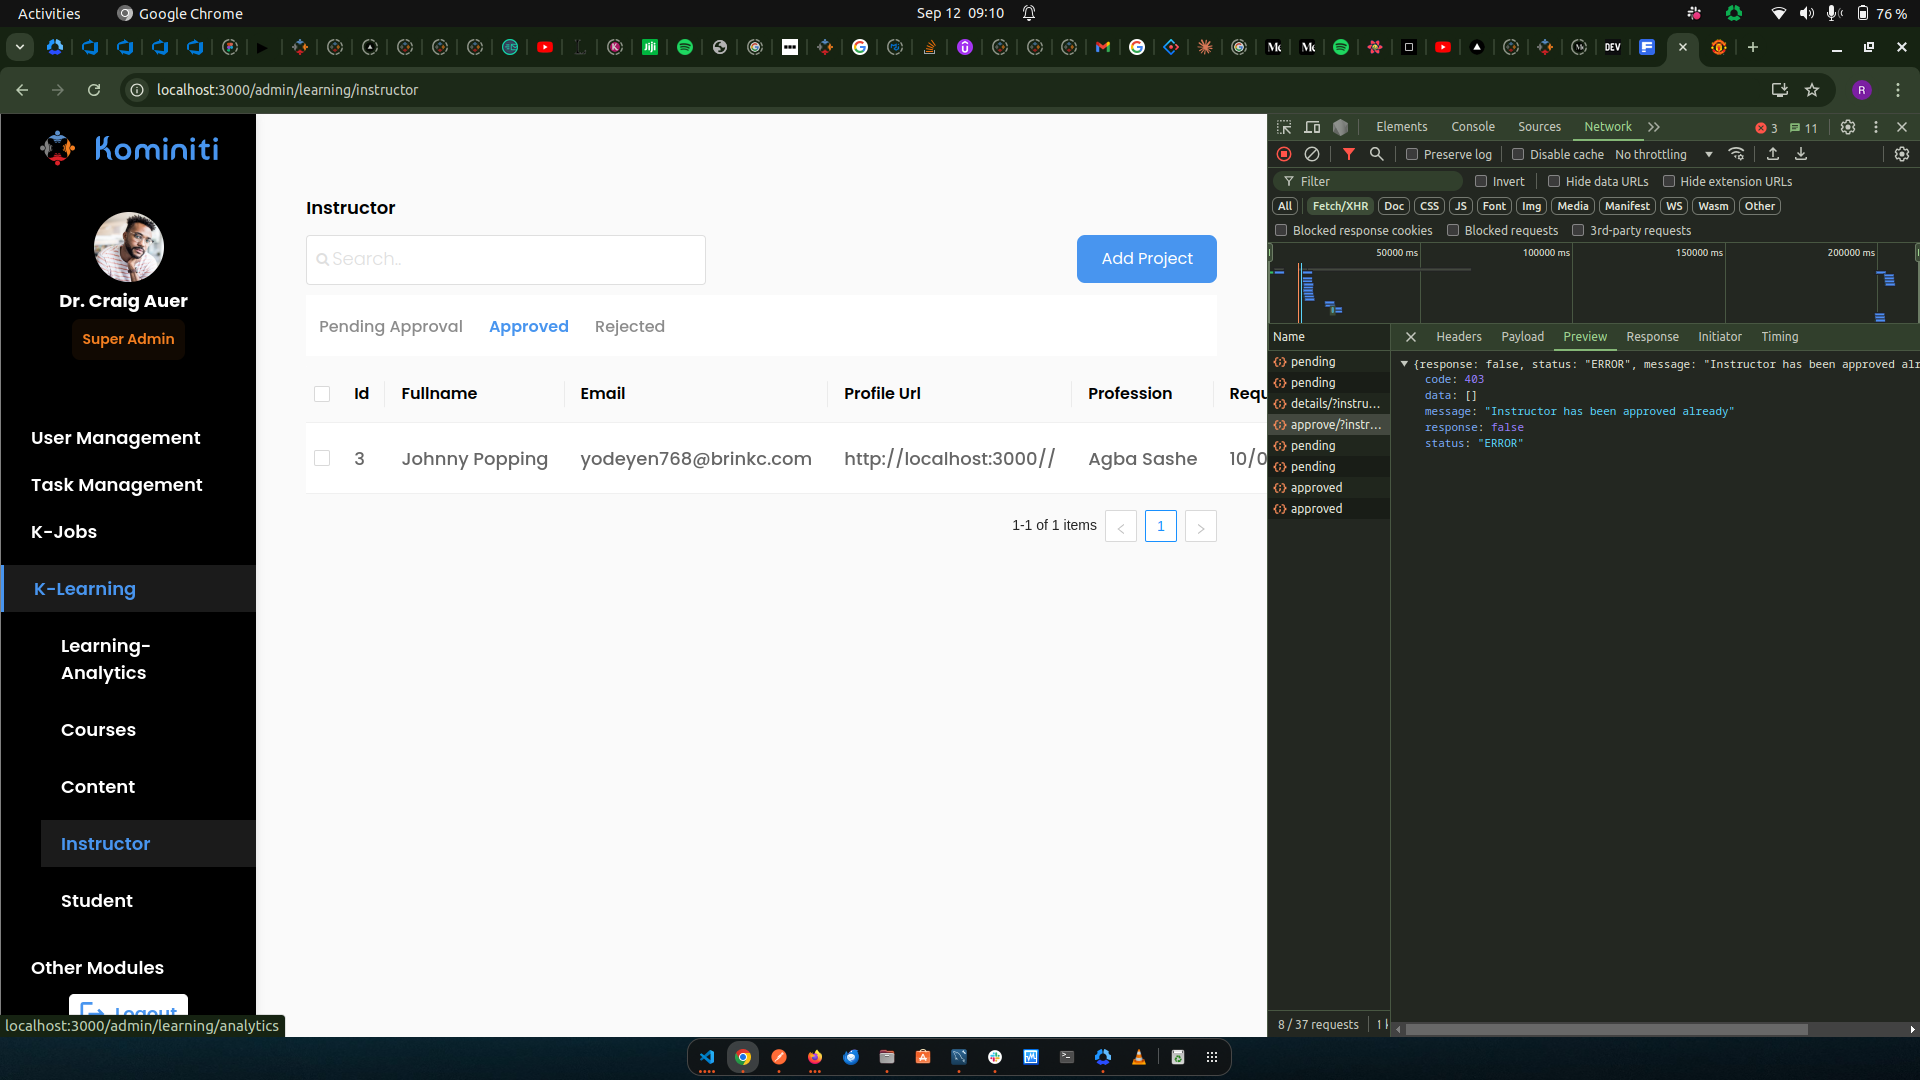Click the horizontal scrollbar in preview pane

click(x=1606, y=1029)
